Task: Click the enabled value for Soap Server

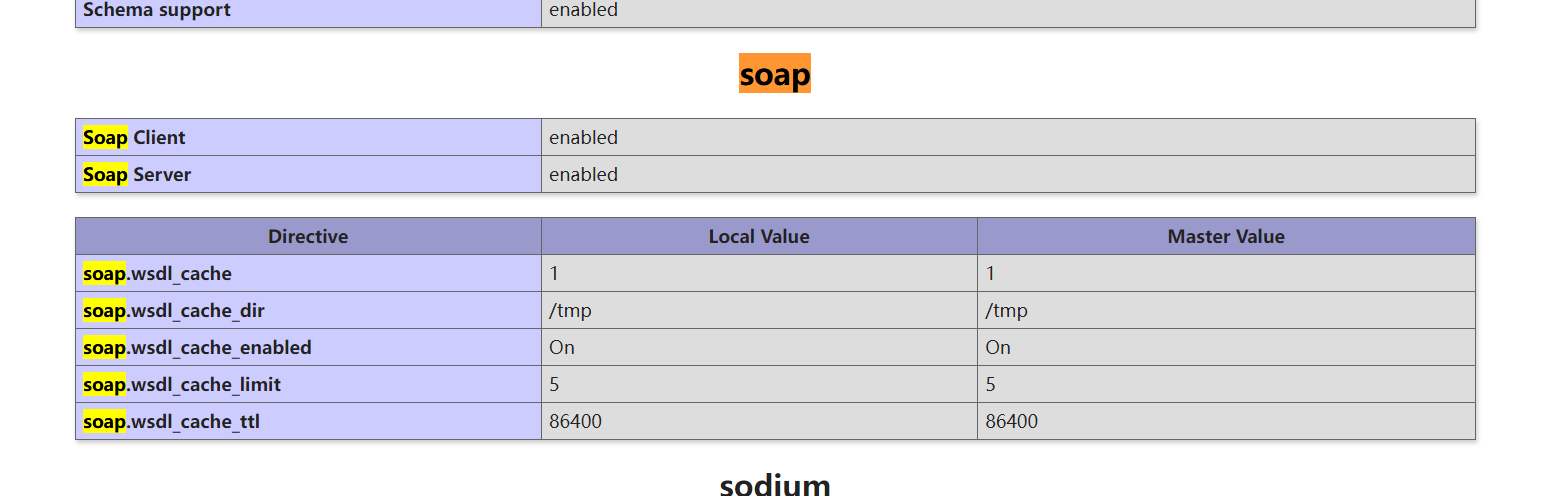Action: [x=583, y=175]
